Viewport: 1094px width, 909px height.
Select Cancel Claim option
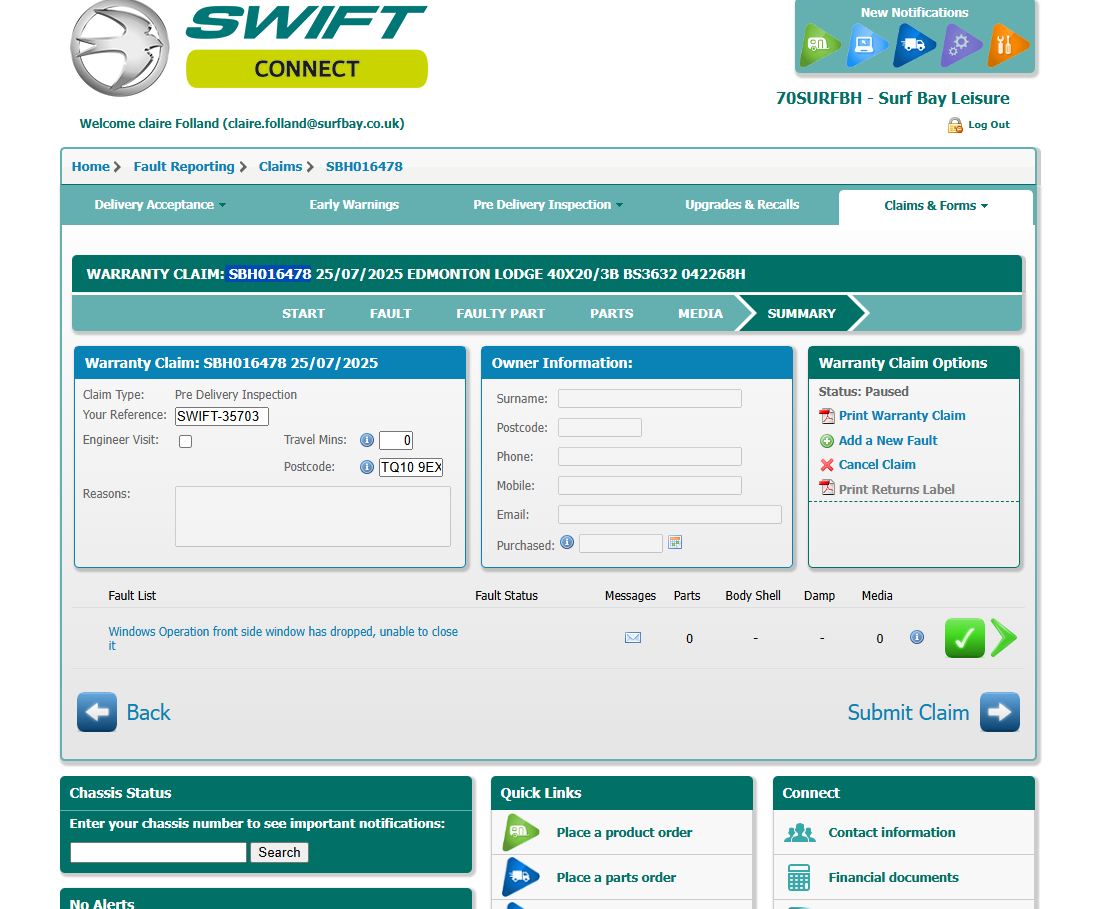point(876,465)
